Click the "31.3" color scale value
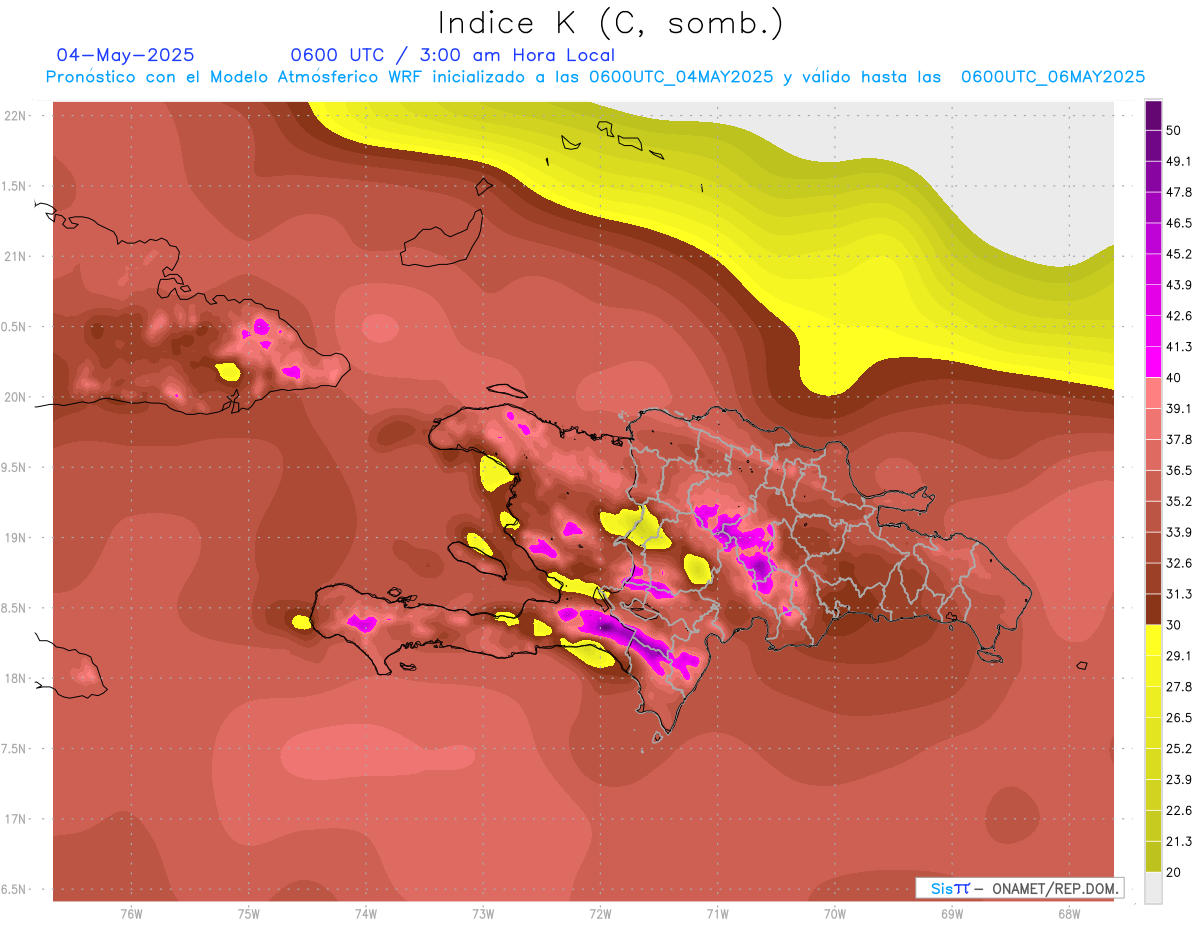 (1178, 594)
